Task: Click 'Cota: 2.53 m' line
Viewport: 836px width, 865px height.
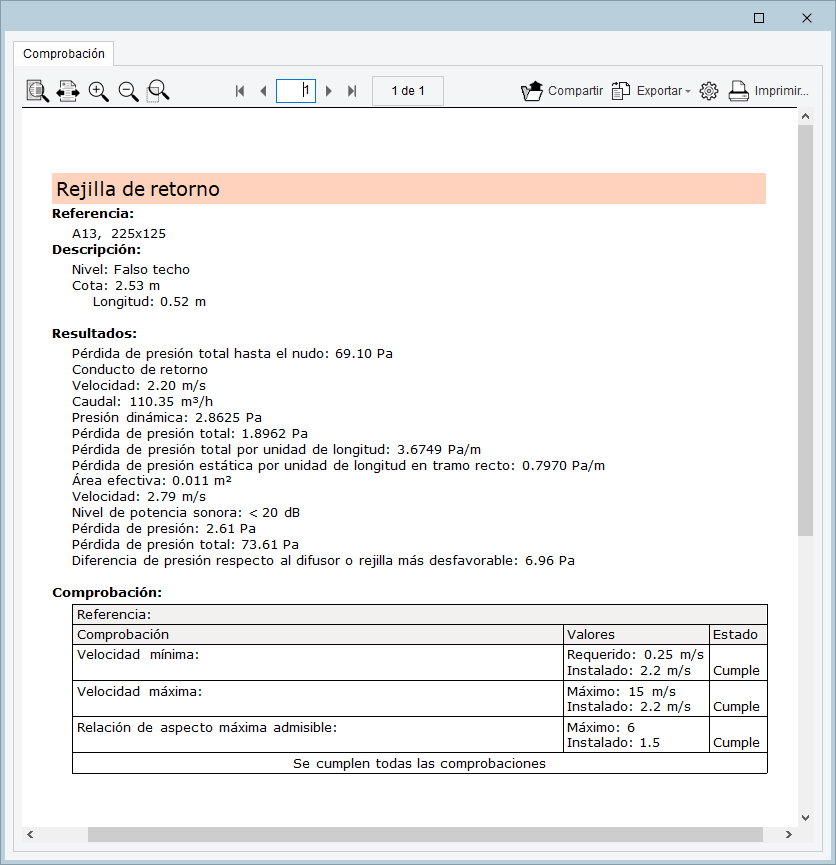Action: tap(116, 285)
